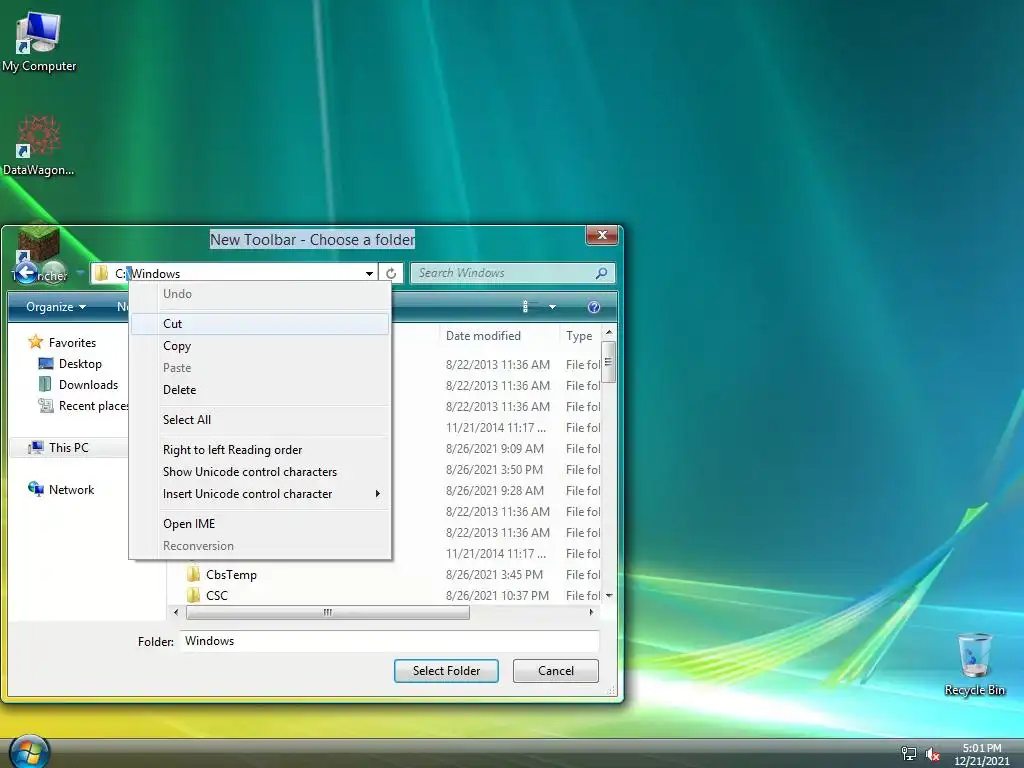Click the refresh button next to address bar
The image size is (1024, 768).
click(x=391, y=273)
